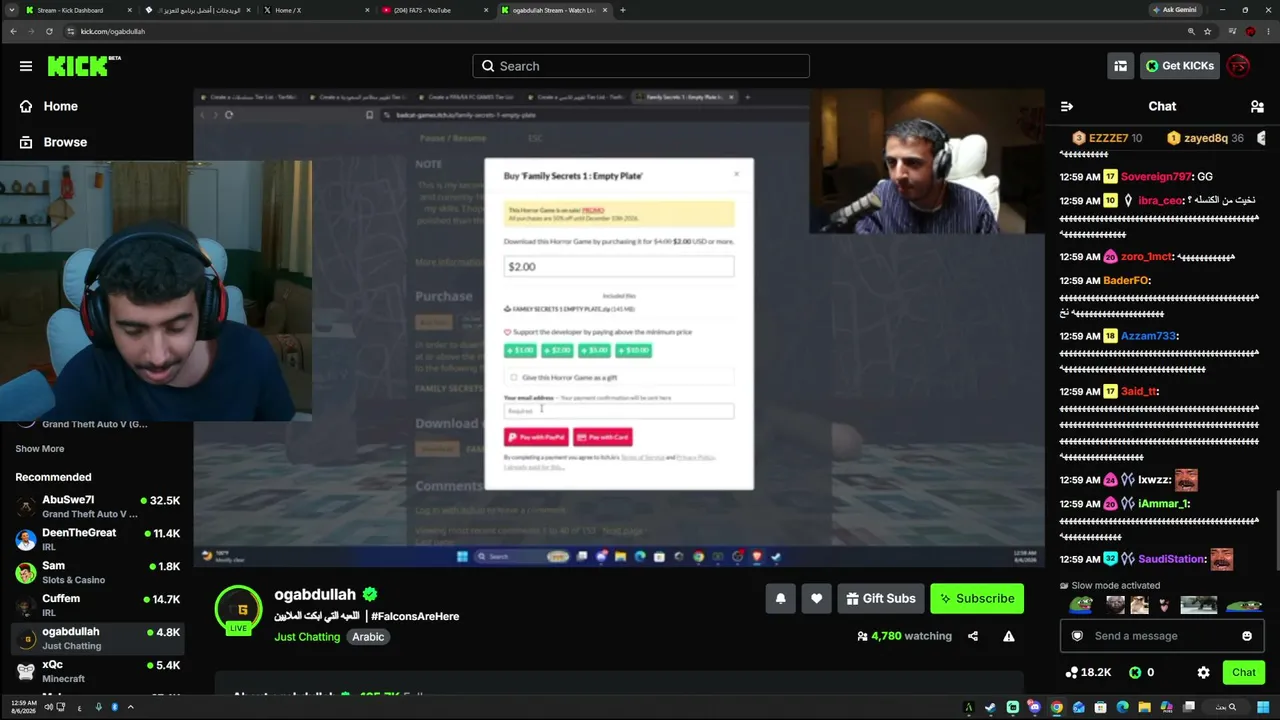Image resolution: width=1280 pixels, height=720 pixels.
Task: Open the emoji picker in chat
Action: (x=1247, y=636)
